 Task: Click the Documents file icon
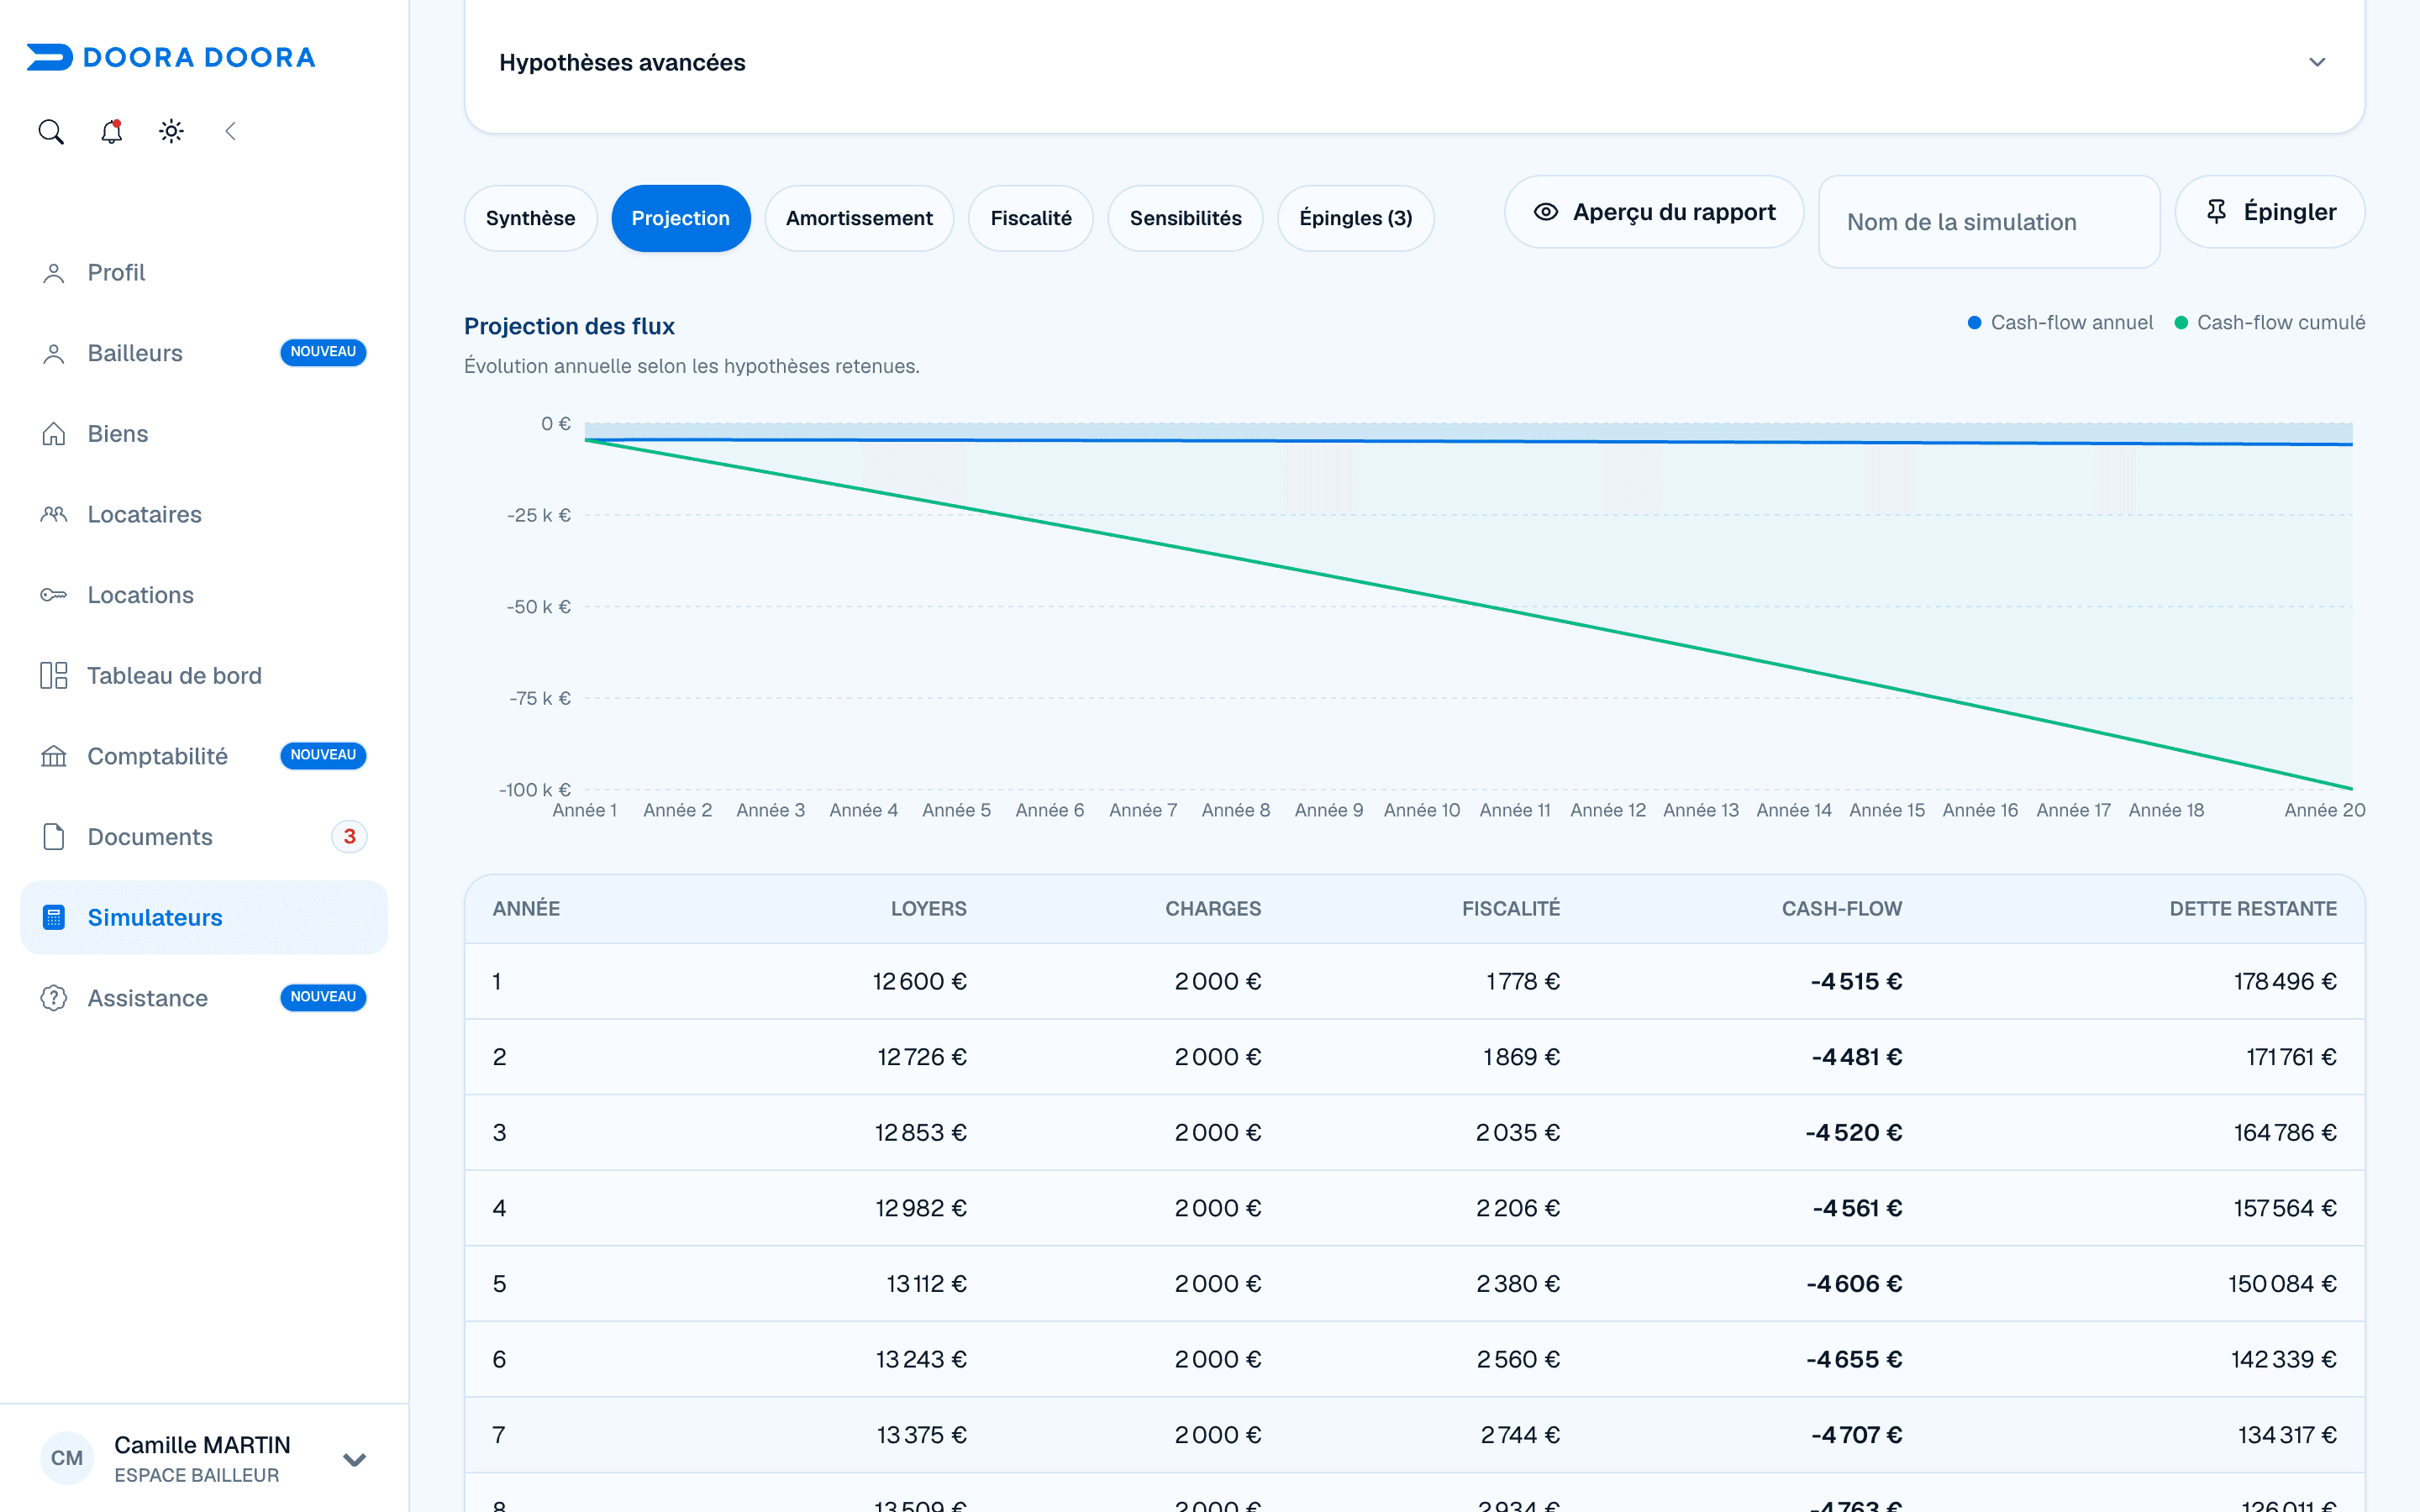pyautogui.click(x=54, y=837)
